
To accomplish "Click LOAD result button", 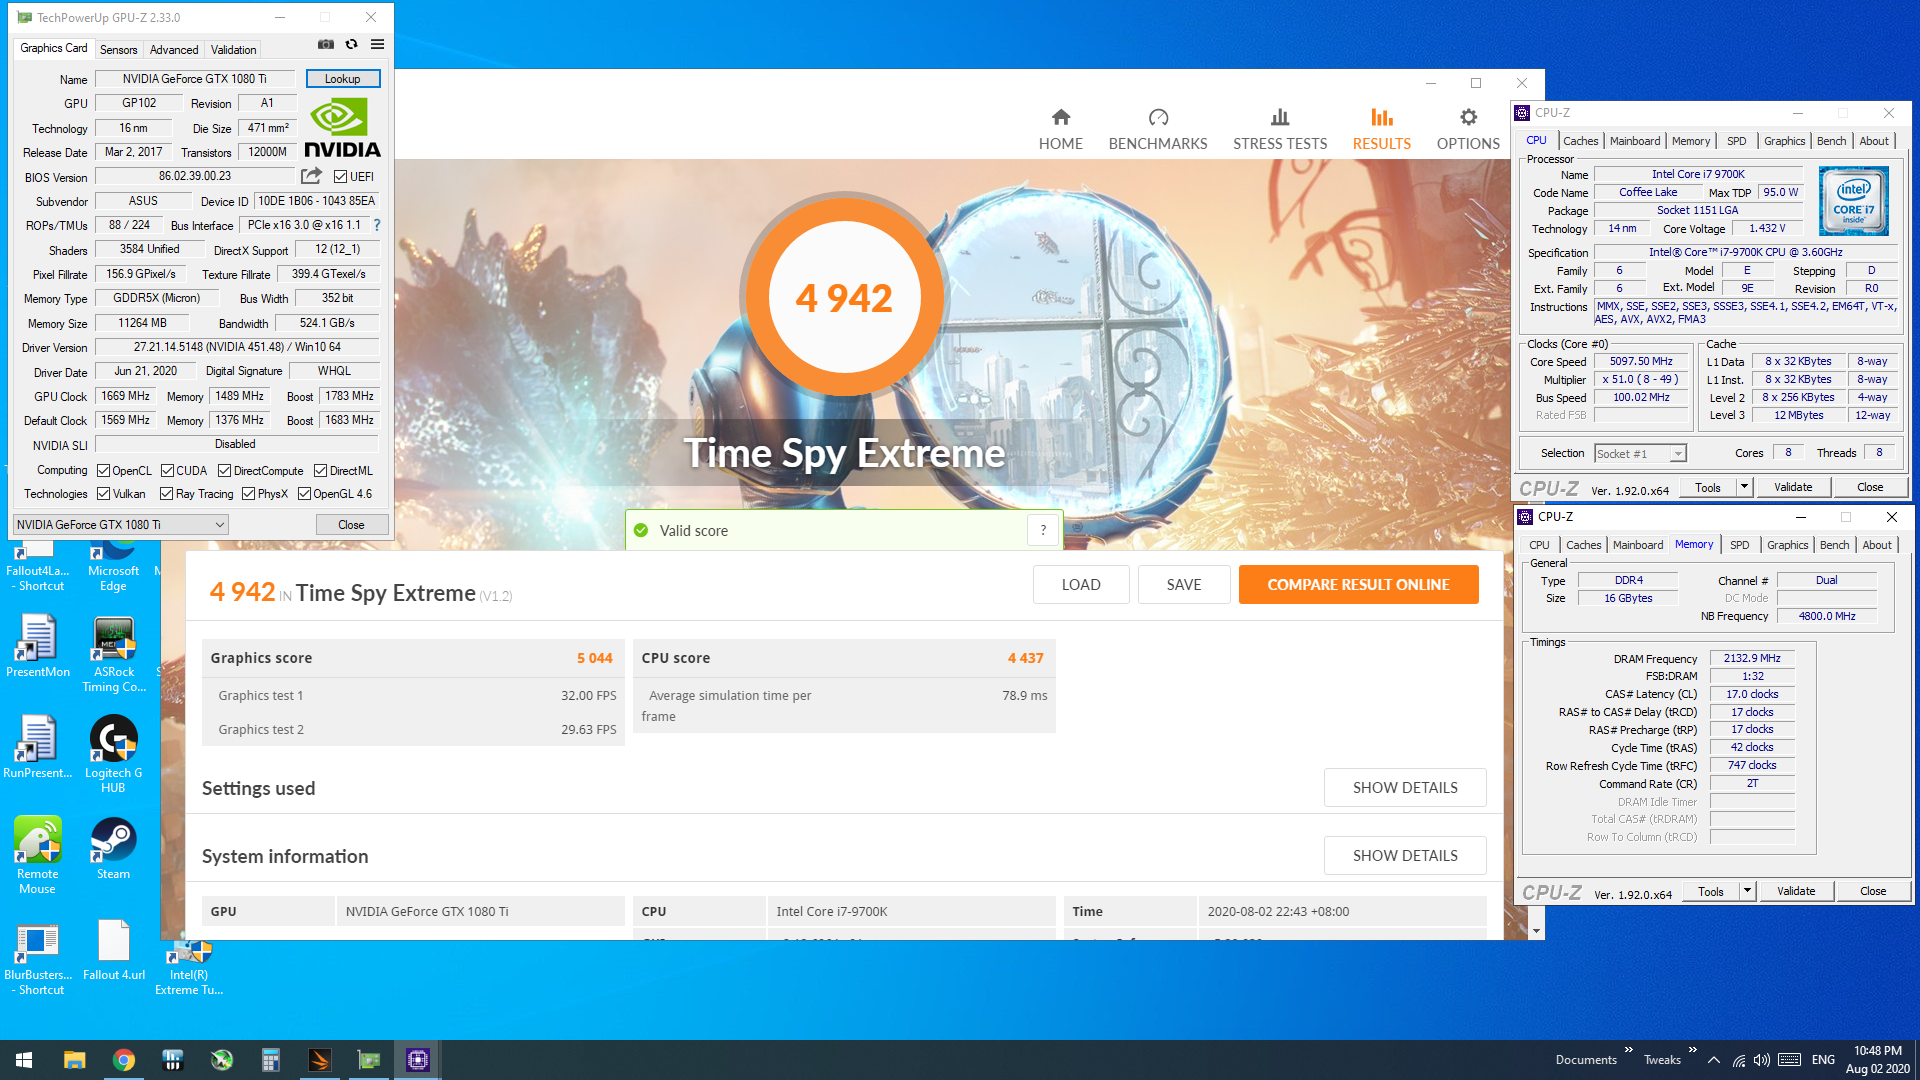I will [1081, 585].
